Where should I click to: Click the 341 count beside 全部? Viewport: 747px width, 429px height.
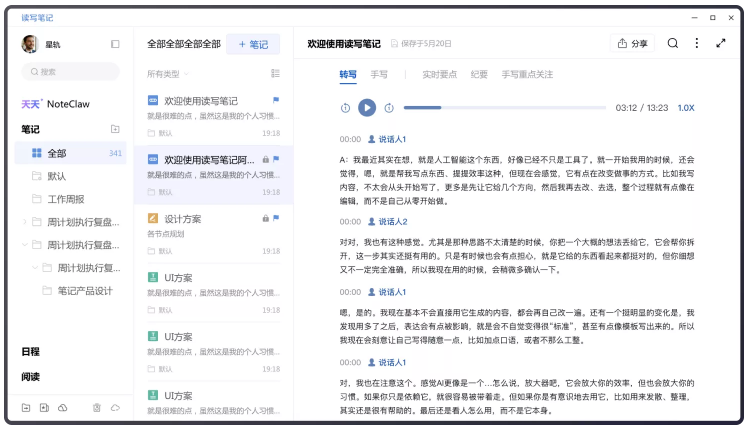pos(115,153)
